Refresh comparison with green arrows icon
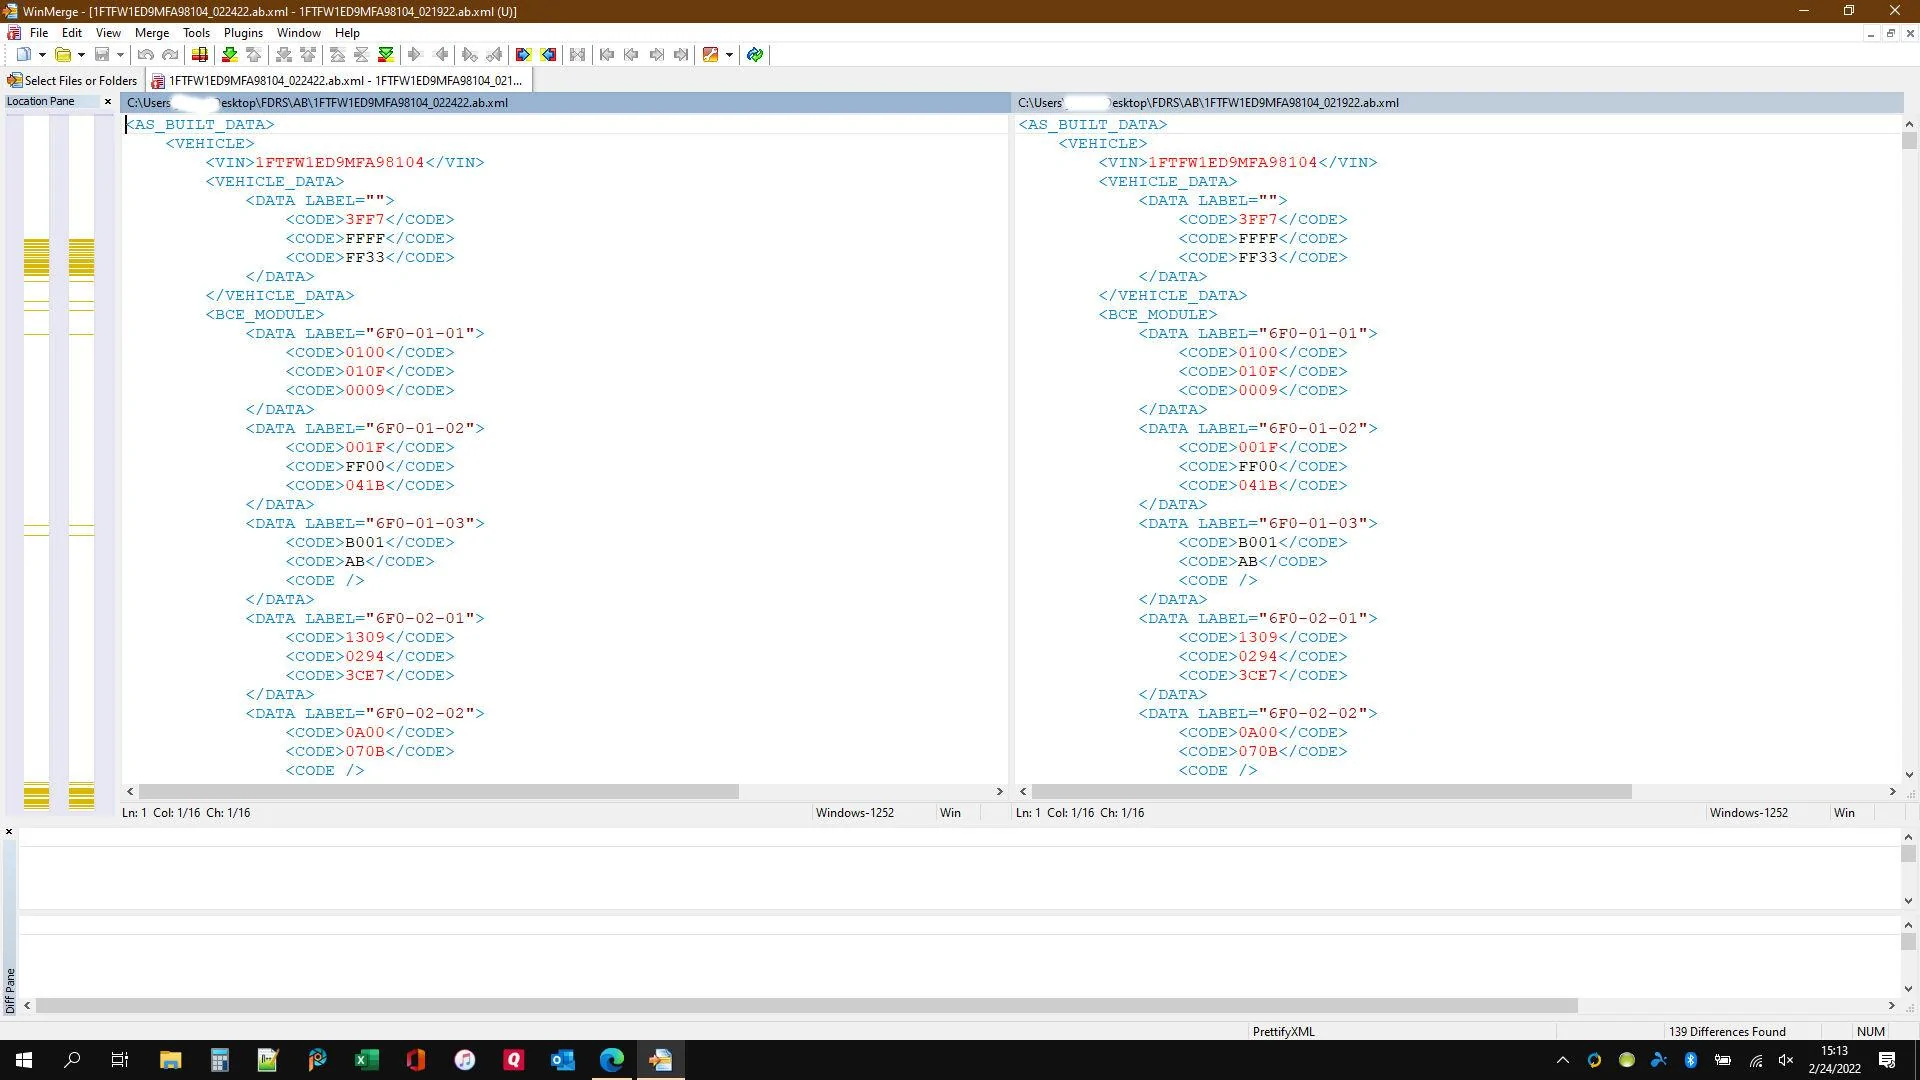Screen dimensions: 1920x1080 coord(755,55)
